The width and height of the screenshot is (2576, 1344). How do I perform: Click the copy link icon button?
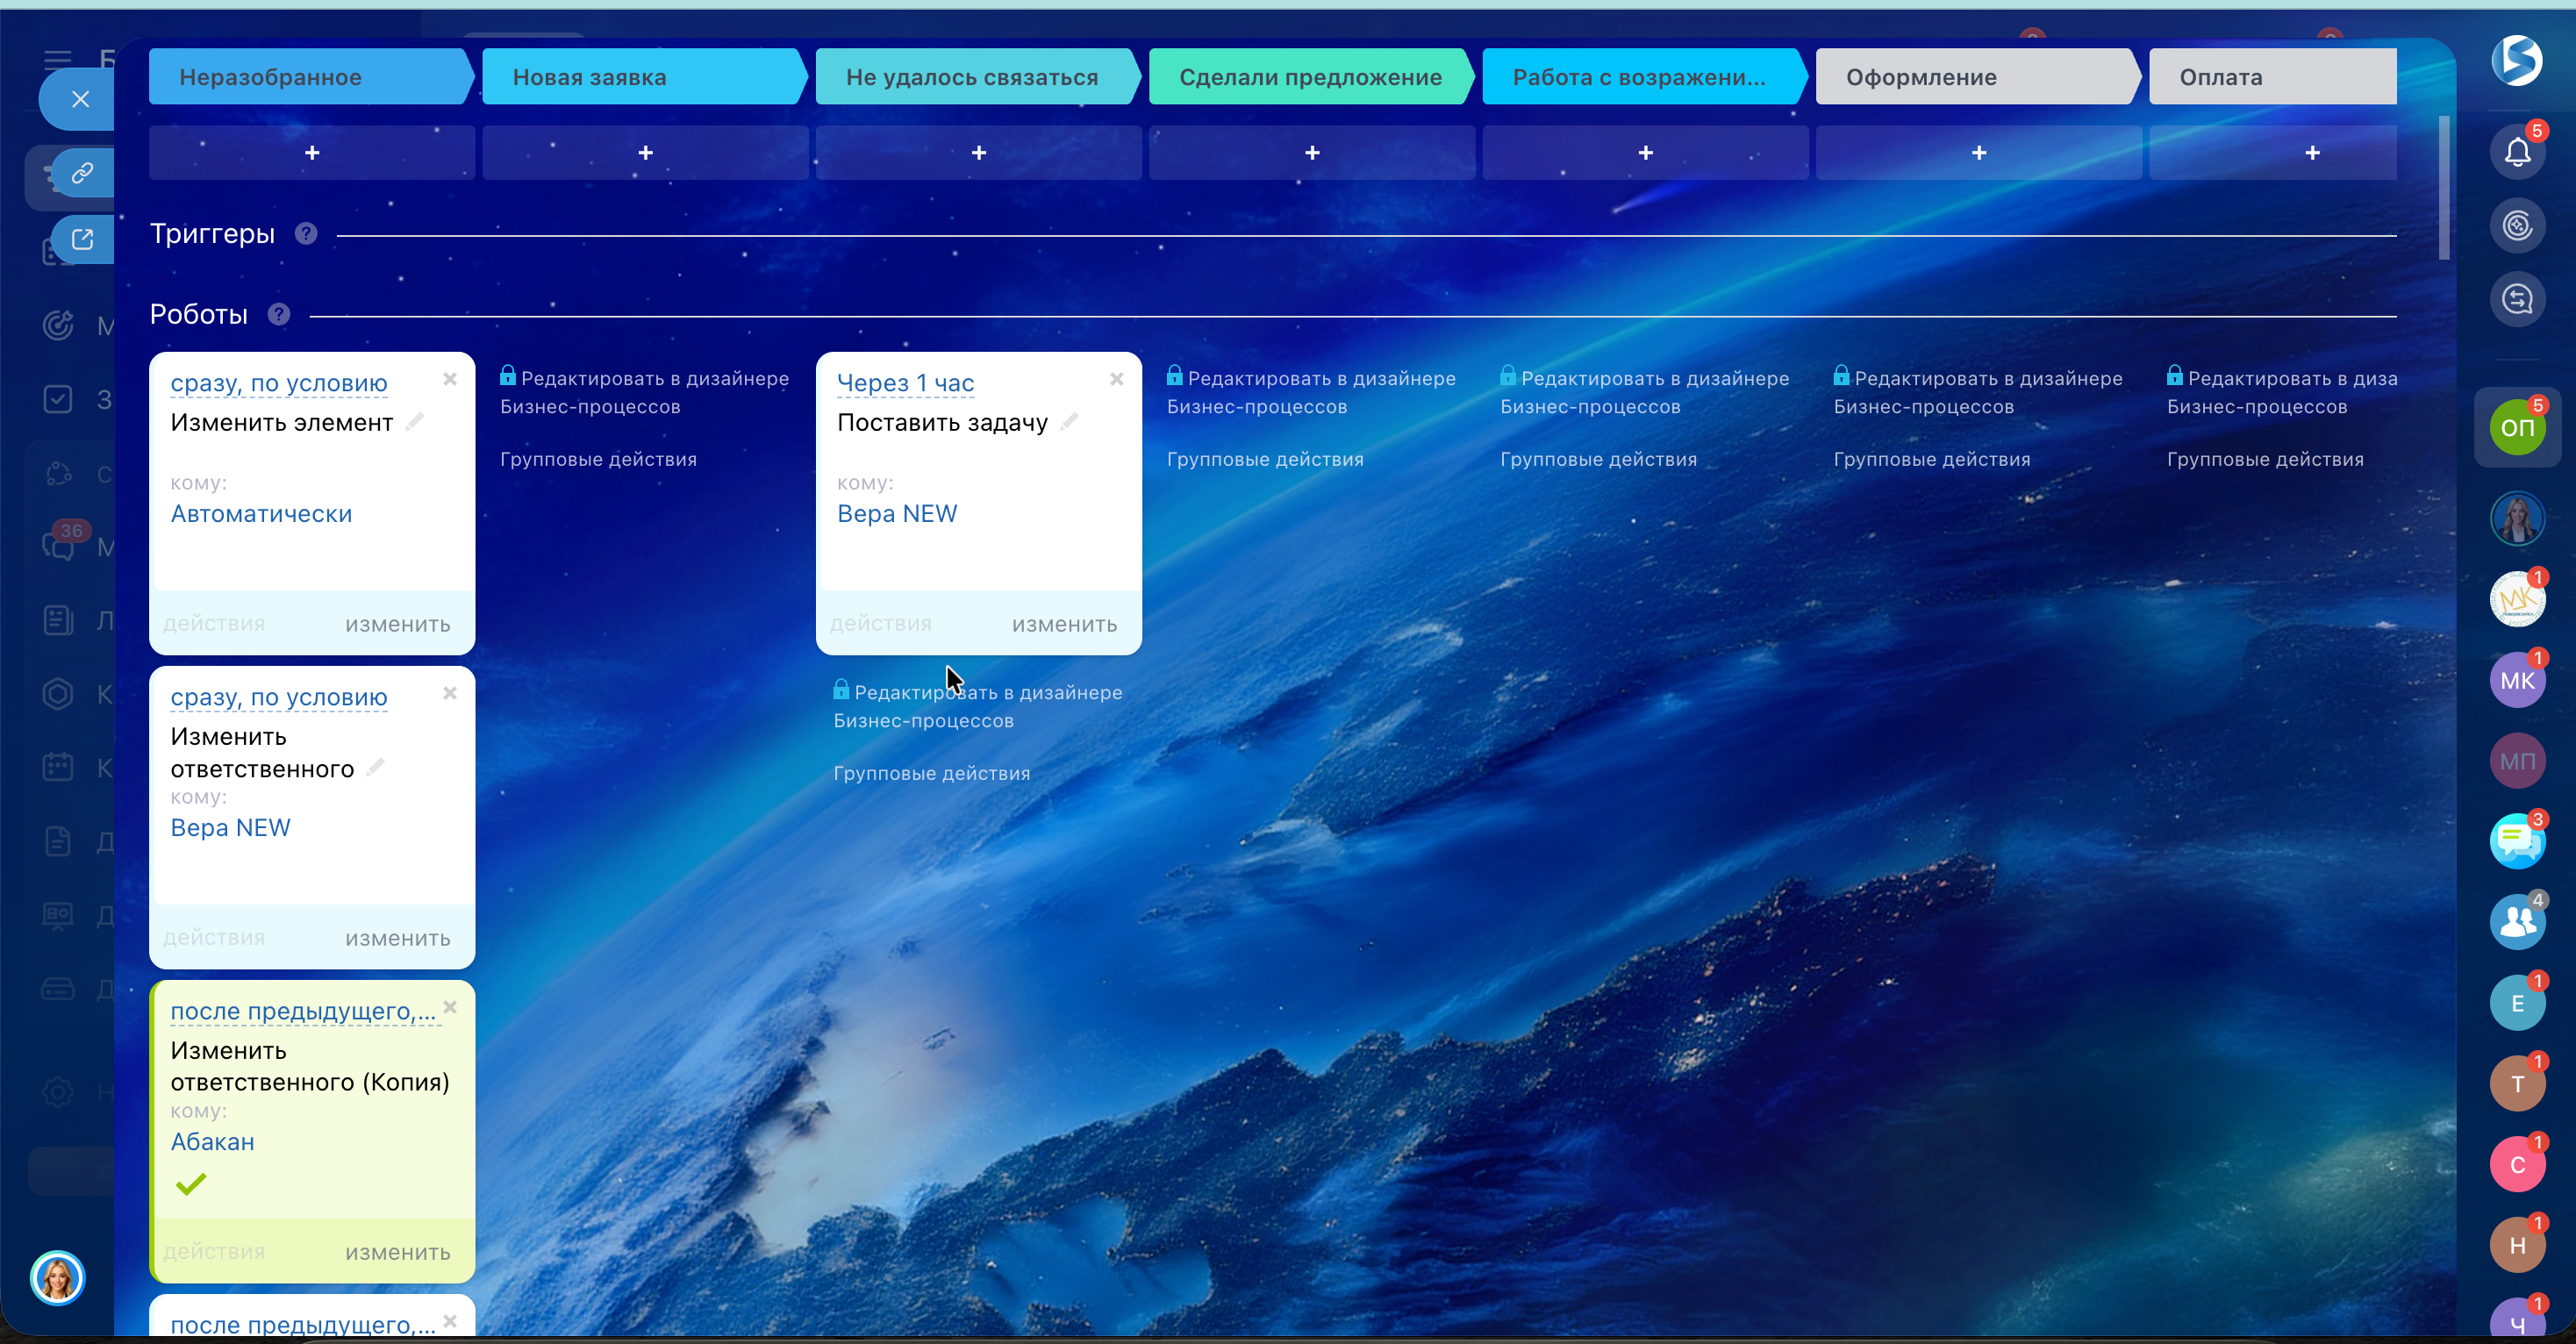click(82, 173)
